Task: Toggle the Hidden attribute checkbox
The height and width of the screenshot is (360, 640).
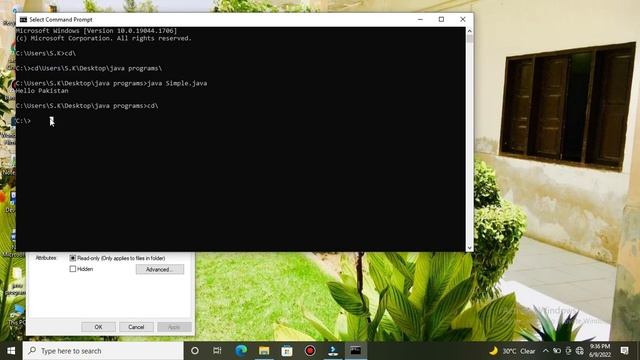Action: (73, 269)
